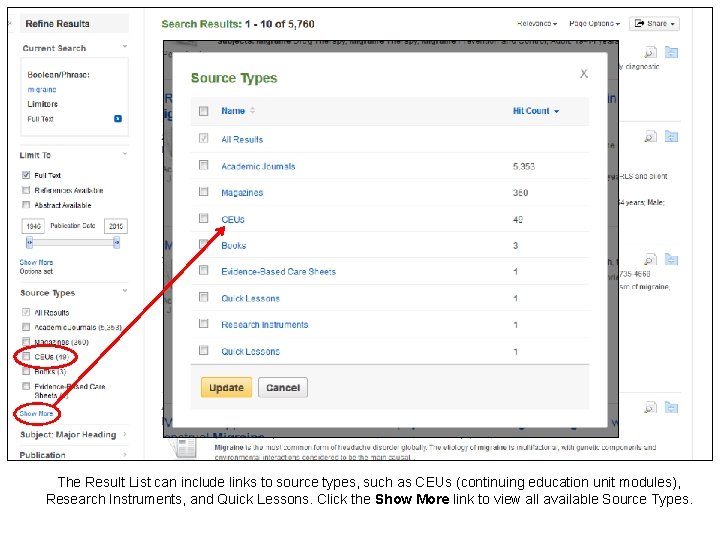720x540 pixels.
Task: Click the 5,353 hit count value
Action: click(x=524, y=166)
